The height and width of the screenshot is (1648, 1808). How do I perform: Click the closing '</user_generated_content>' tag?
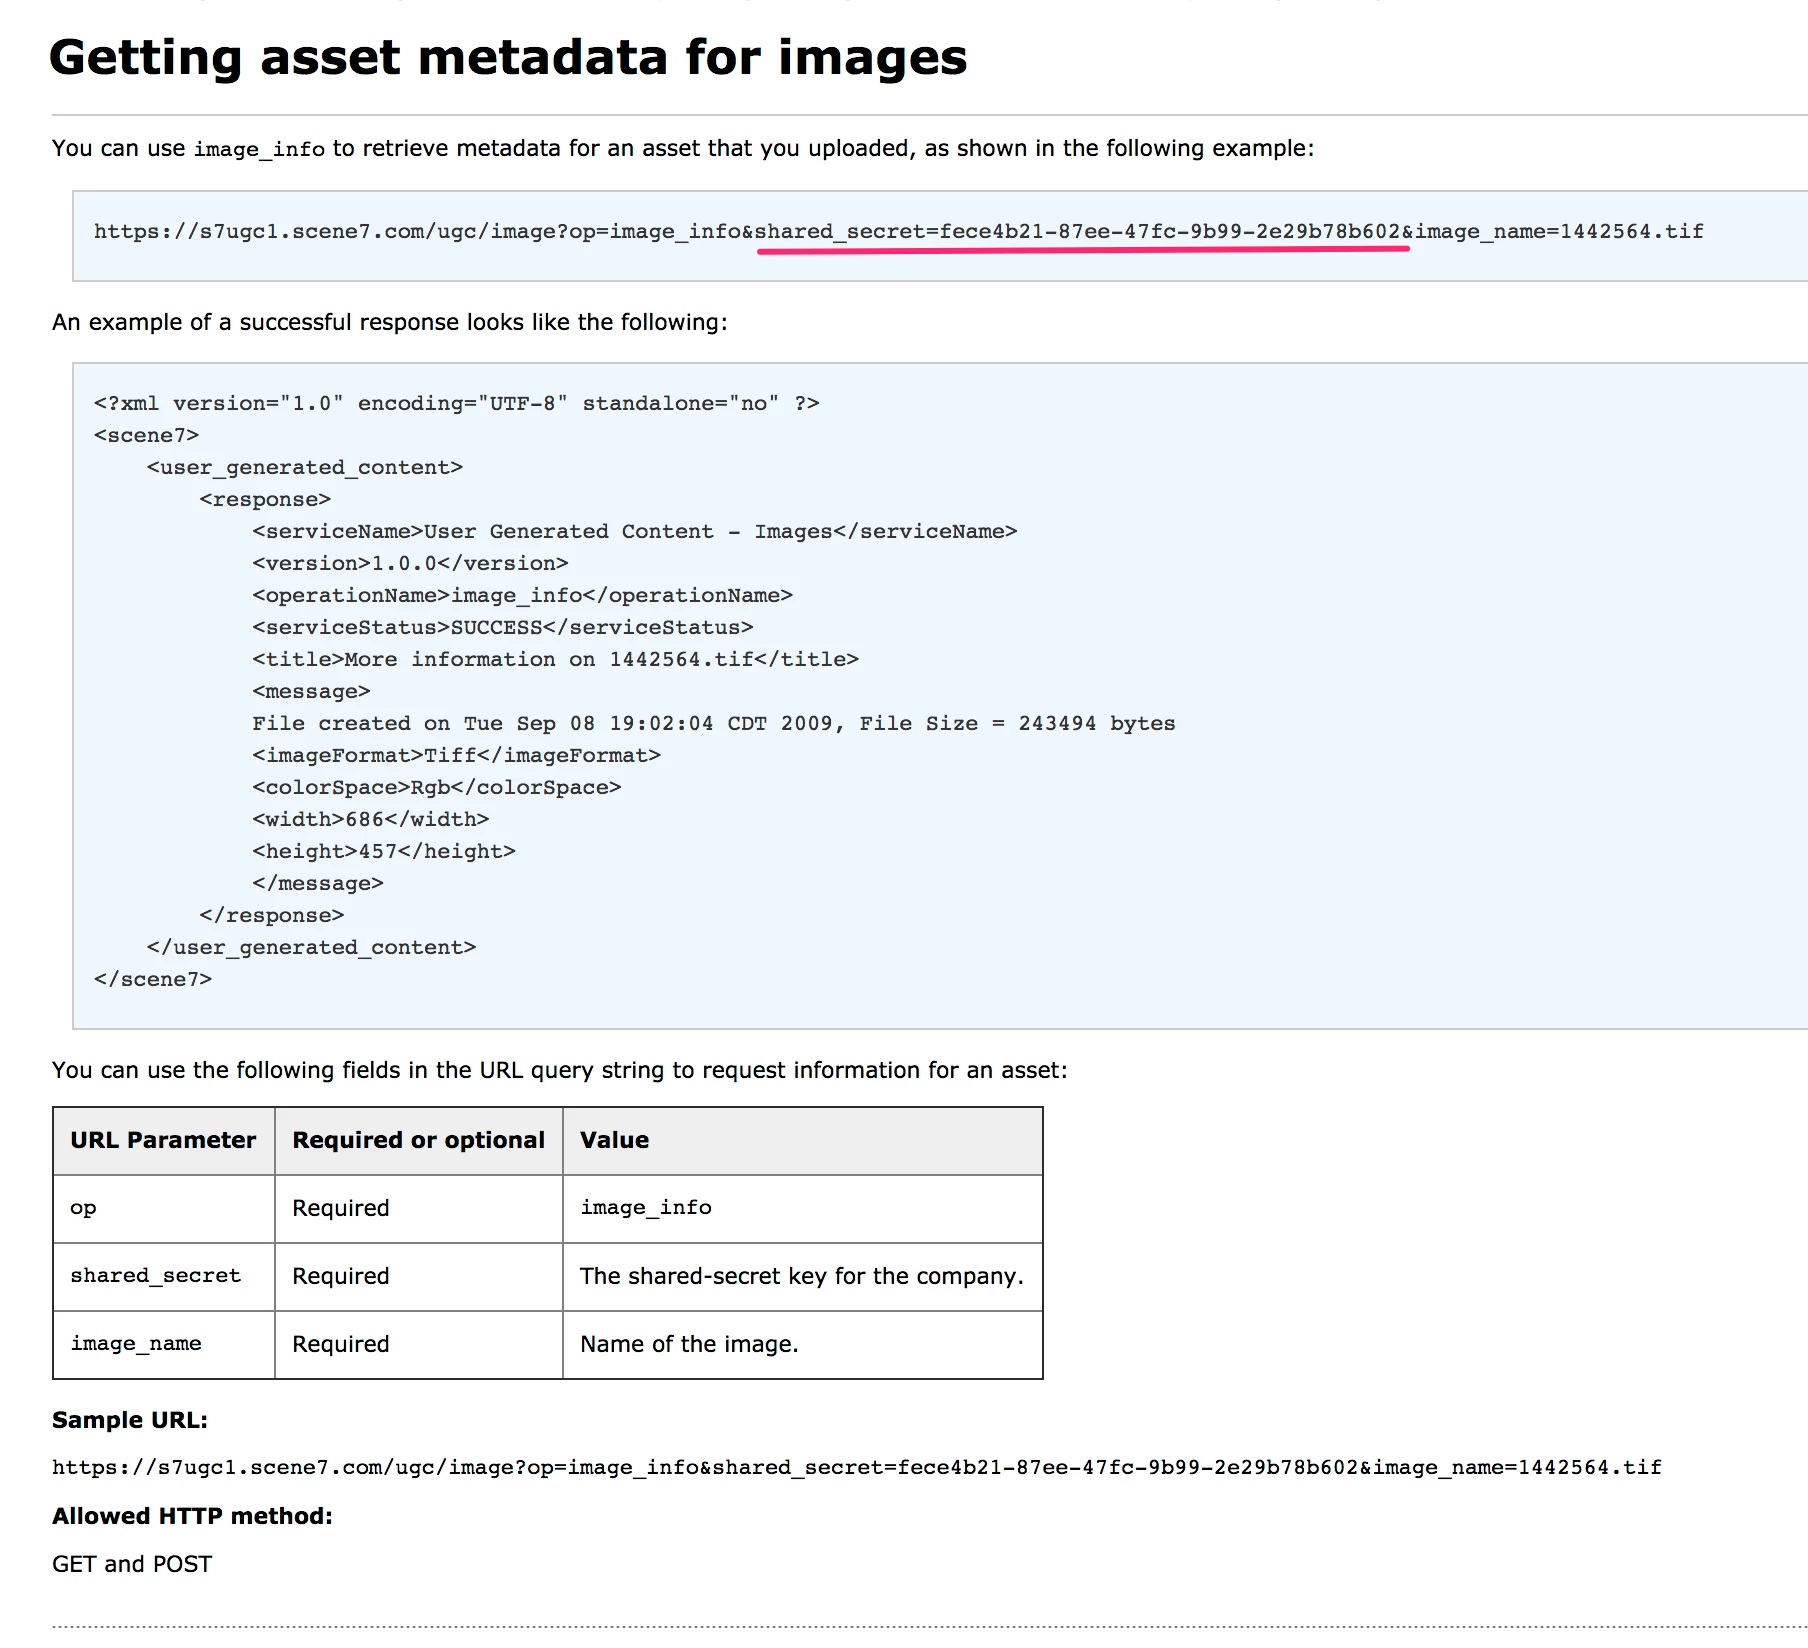pyautogui.click(x=311, y=947)
